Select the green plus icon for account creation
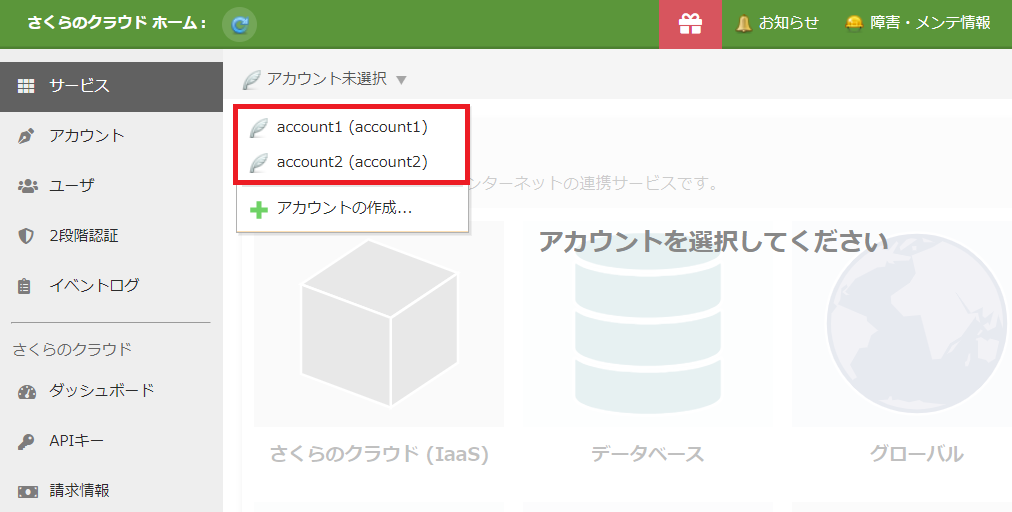1012x512 pixels. click(x=259, y=209)
